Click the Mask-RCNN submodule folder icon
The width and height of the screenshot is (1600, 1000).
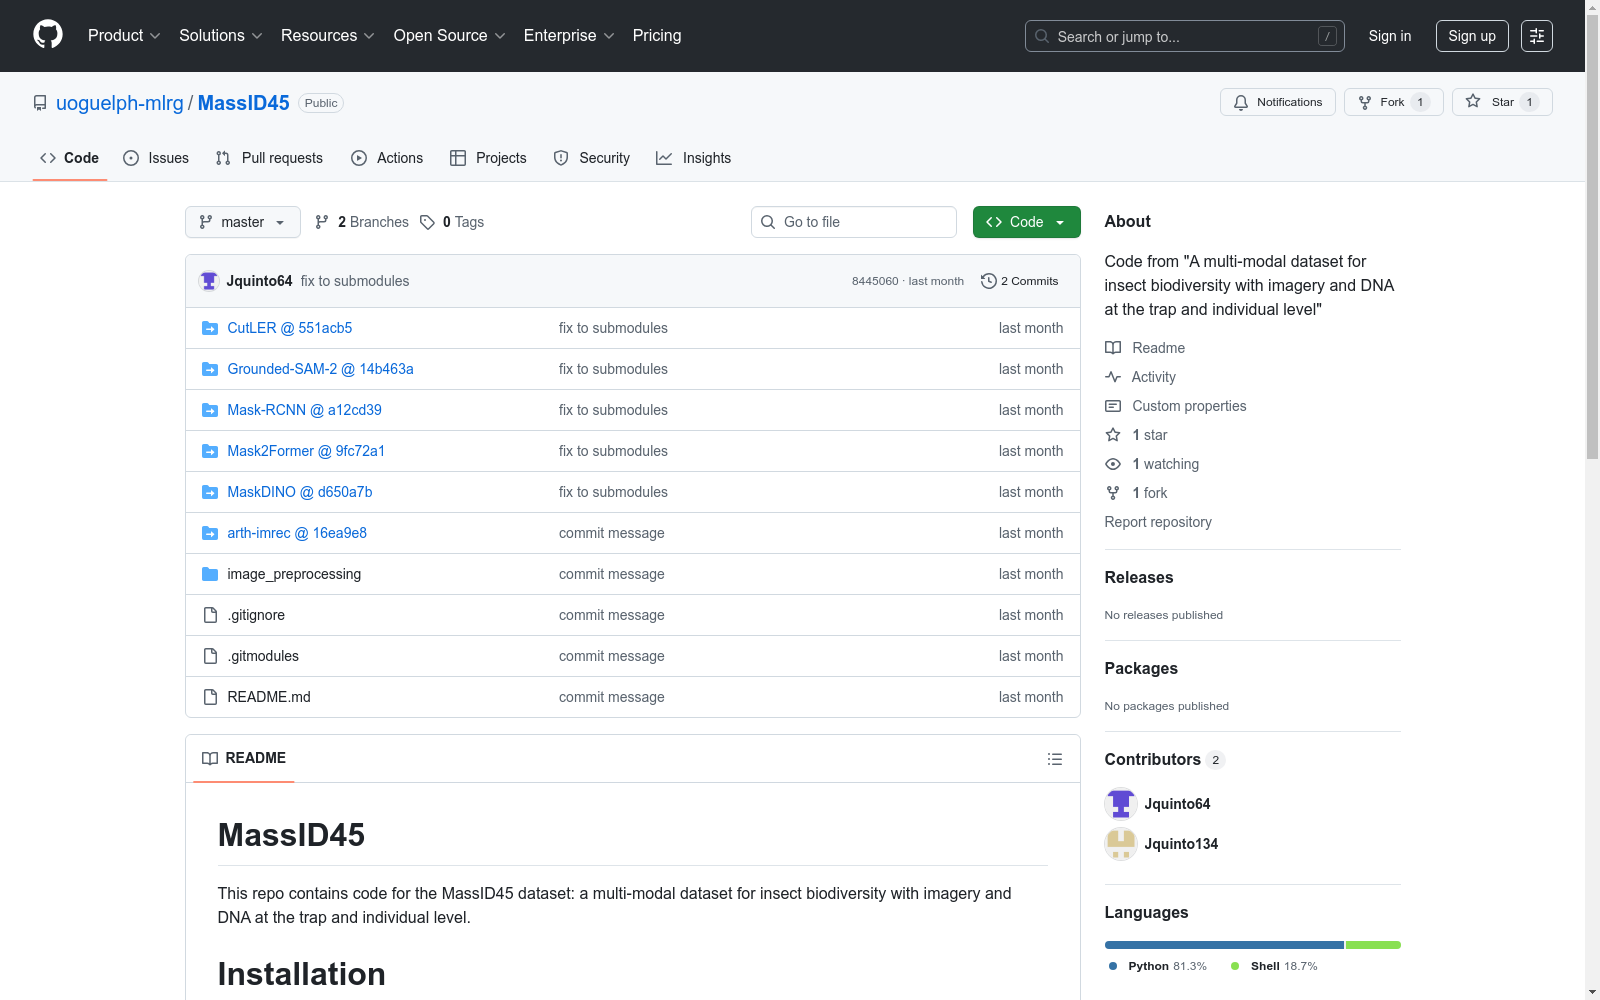210,410
